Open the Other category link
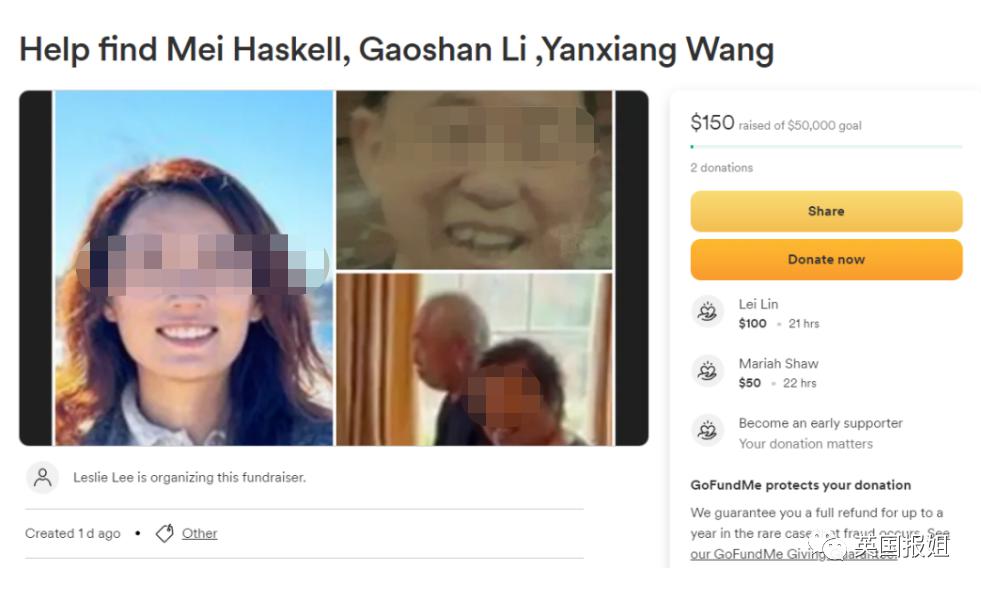The image size is (981, 589). click(200, 533)
